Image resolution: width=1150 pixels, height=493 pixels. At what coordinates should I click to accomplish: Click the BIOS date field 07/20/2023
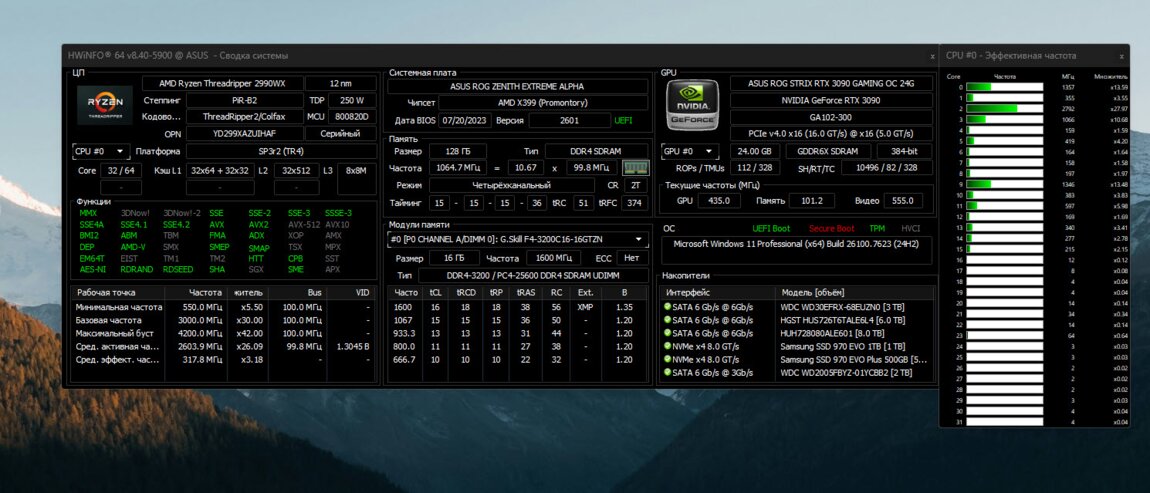[465, 120]
